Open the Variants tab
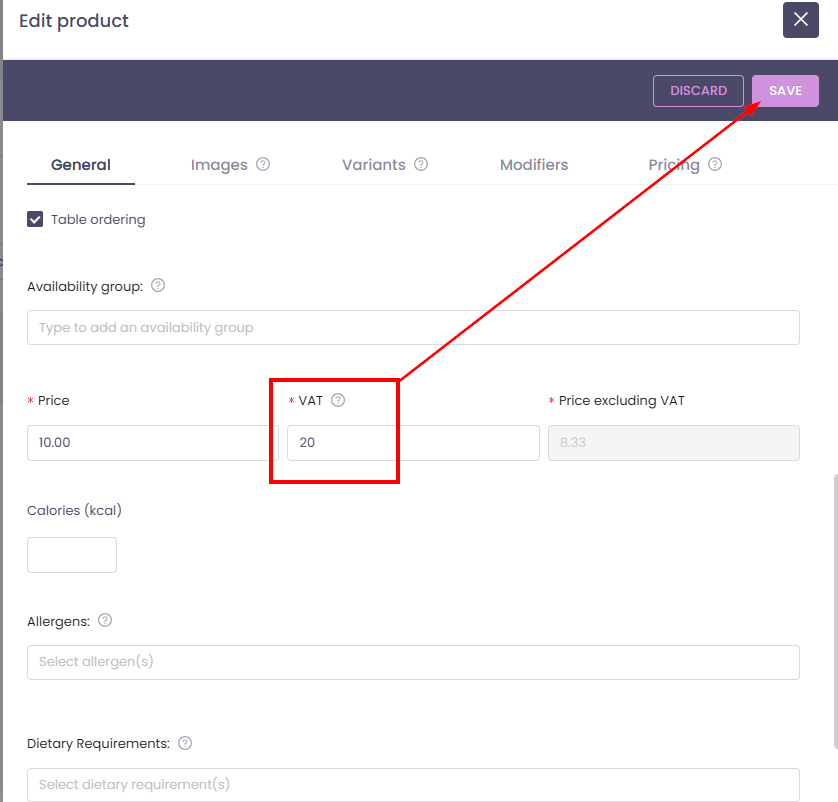Viewport: 838px width, 802px height. tap(373, 165)
